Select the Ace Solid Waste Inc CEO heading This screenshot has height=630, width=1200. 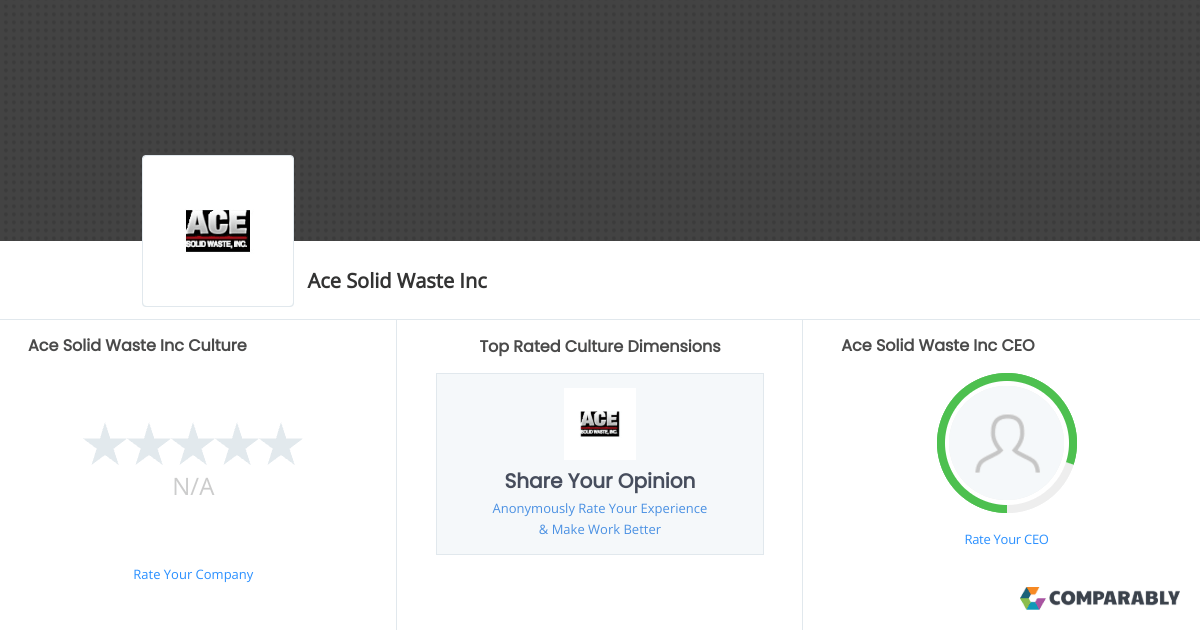click(x=937, y=345)
